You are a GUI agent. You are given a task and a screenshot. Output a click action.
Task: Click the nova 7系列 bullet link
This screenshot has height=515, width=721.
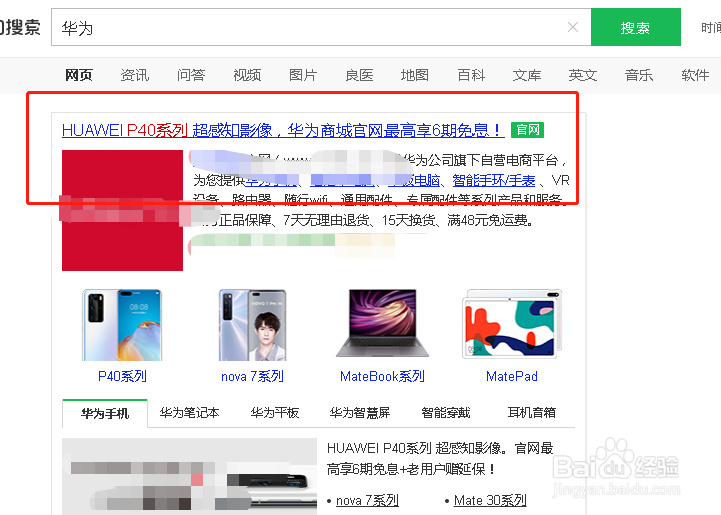[367, 500]
